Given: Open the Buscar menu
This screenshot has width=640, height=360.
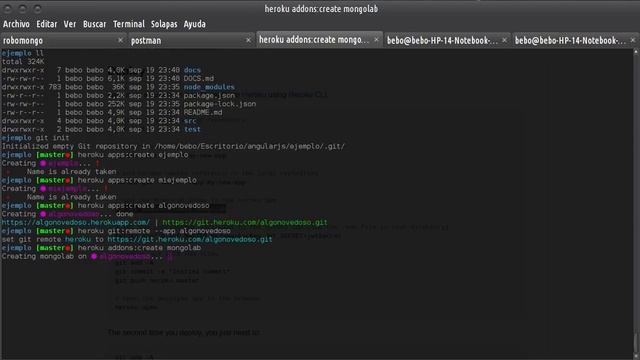Looking at the screenshot, I should click(x=95, y=24).
